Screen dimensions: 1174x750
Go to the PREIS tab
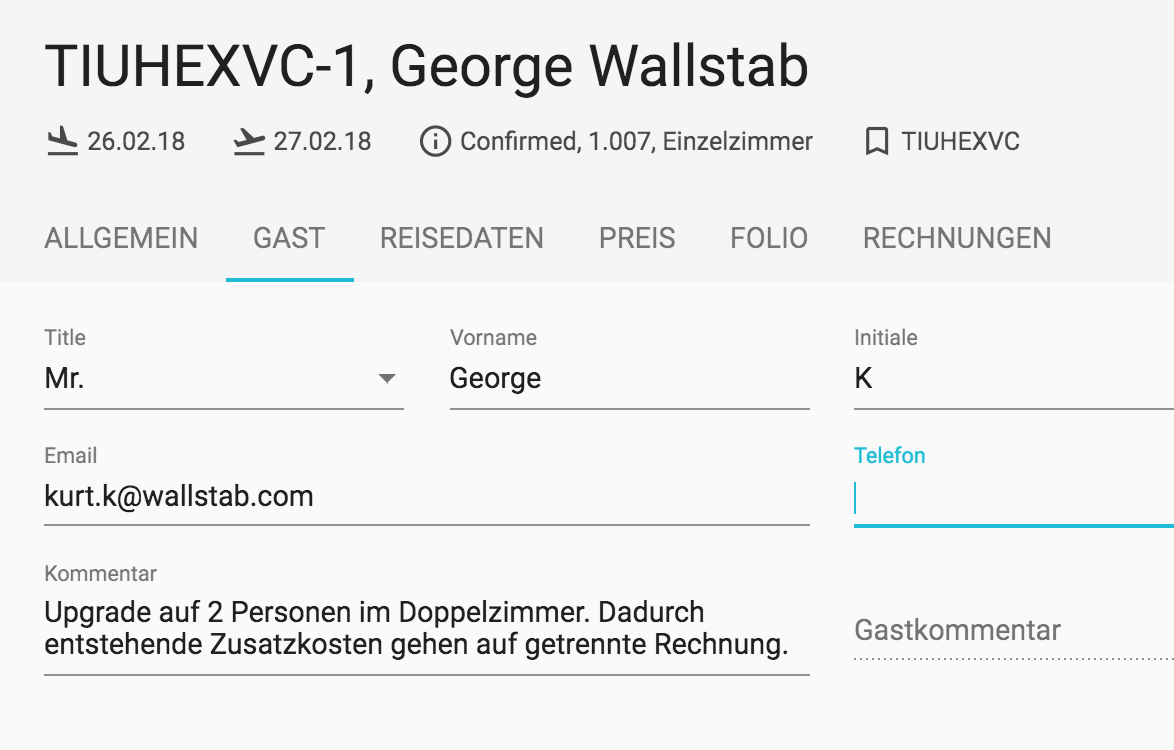(x=636, y=238)
